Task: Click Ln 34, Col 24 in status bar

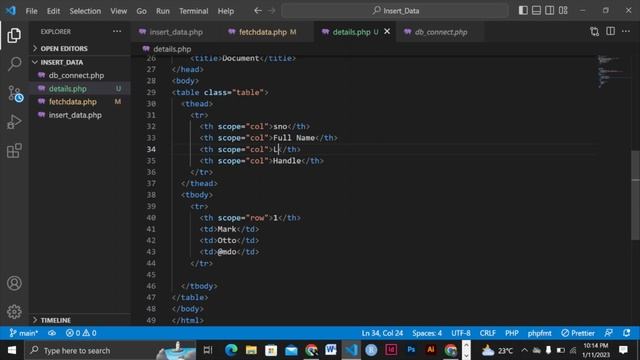Action: 382,333
